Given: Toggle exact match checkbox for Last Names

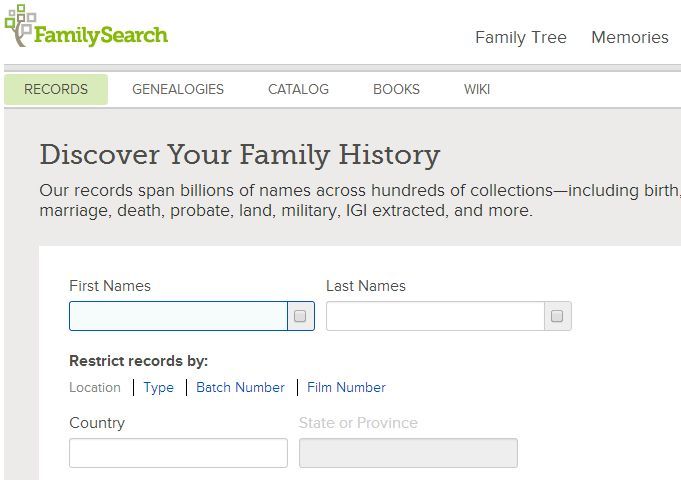Looking at the screenshot, I should 557,316.
